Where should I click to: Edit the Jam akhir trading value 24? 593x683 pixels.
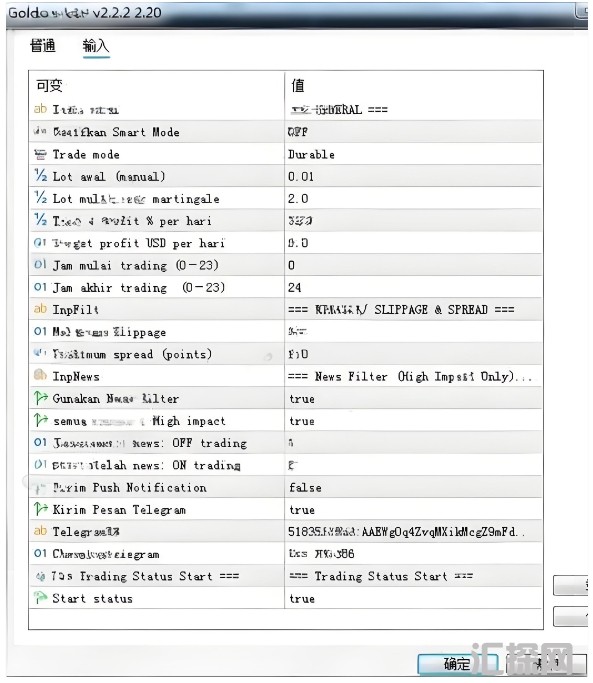(413, 287)
